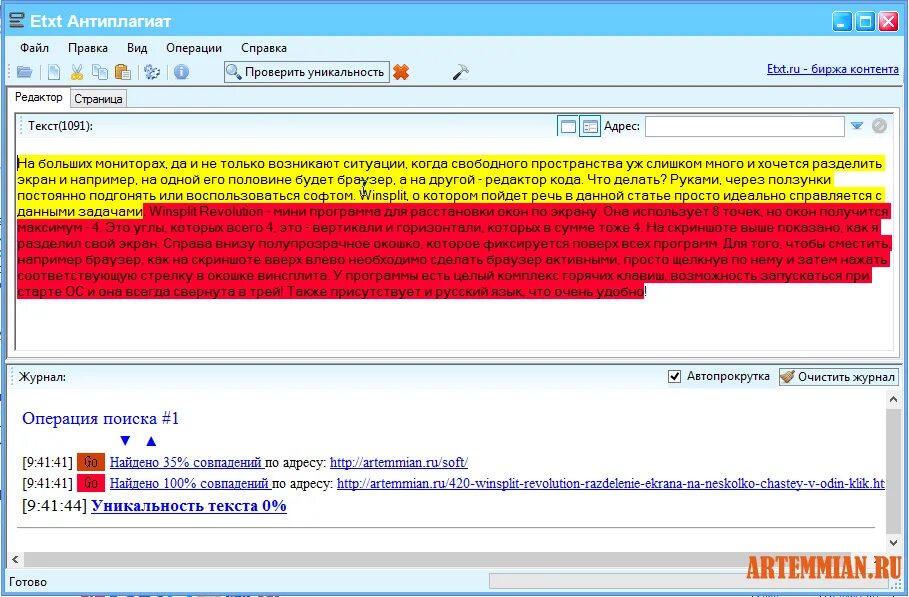The image size is (909, 597).
Task: Open Найдено 35% совпадений link
Action: [187, 463]
